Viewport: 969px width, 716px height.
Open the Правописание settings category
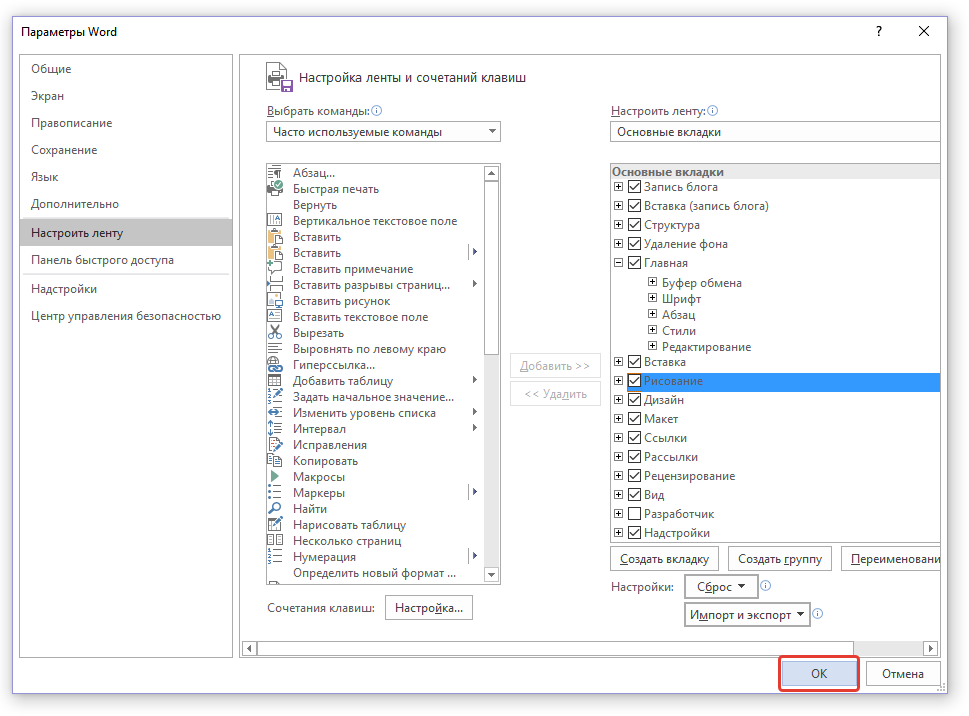[71, 123]
